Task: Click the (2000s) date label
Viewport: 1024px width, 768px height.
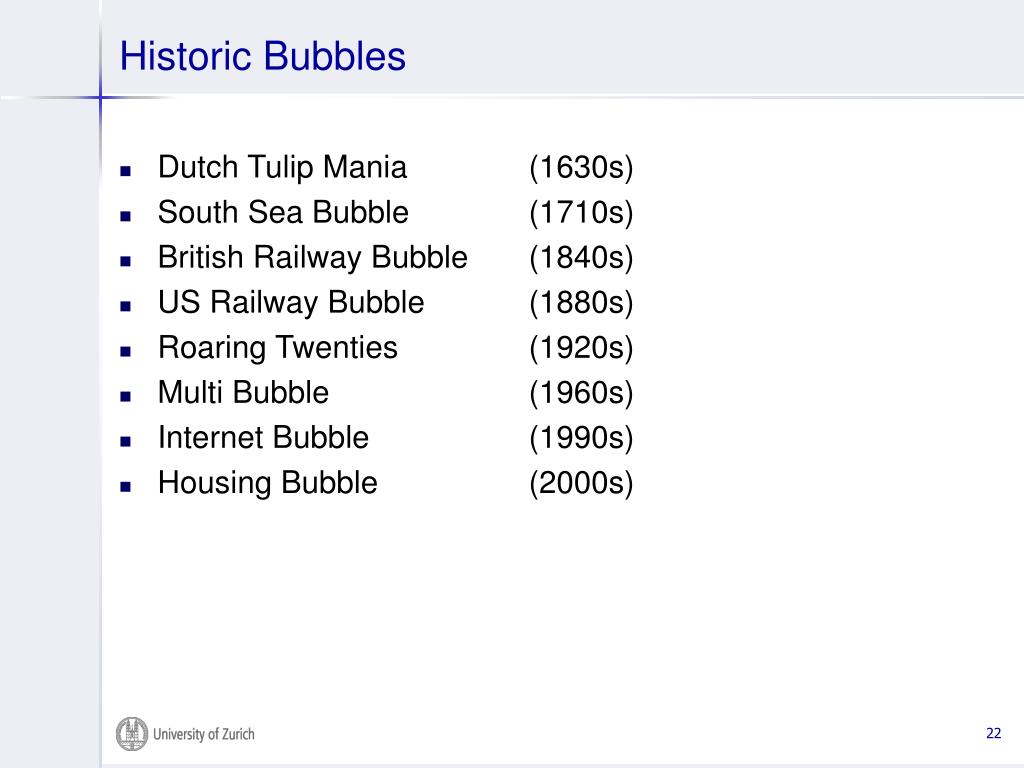Action: click(581, 483)
